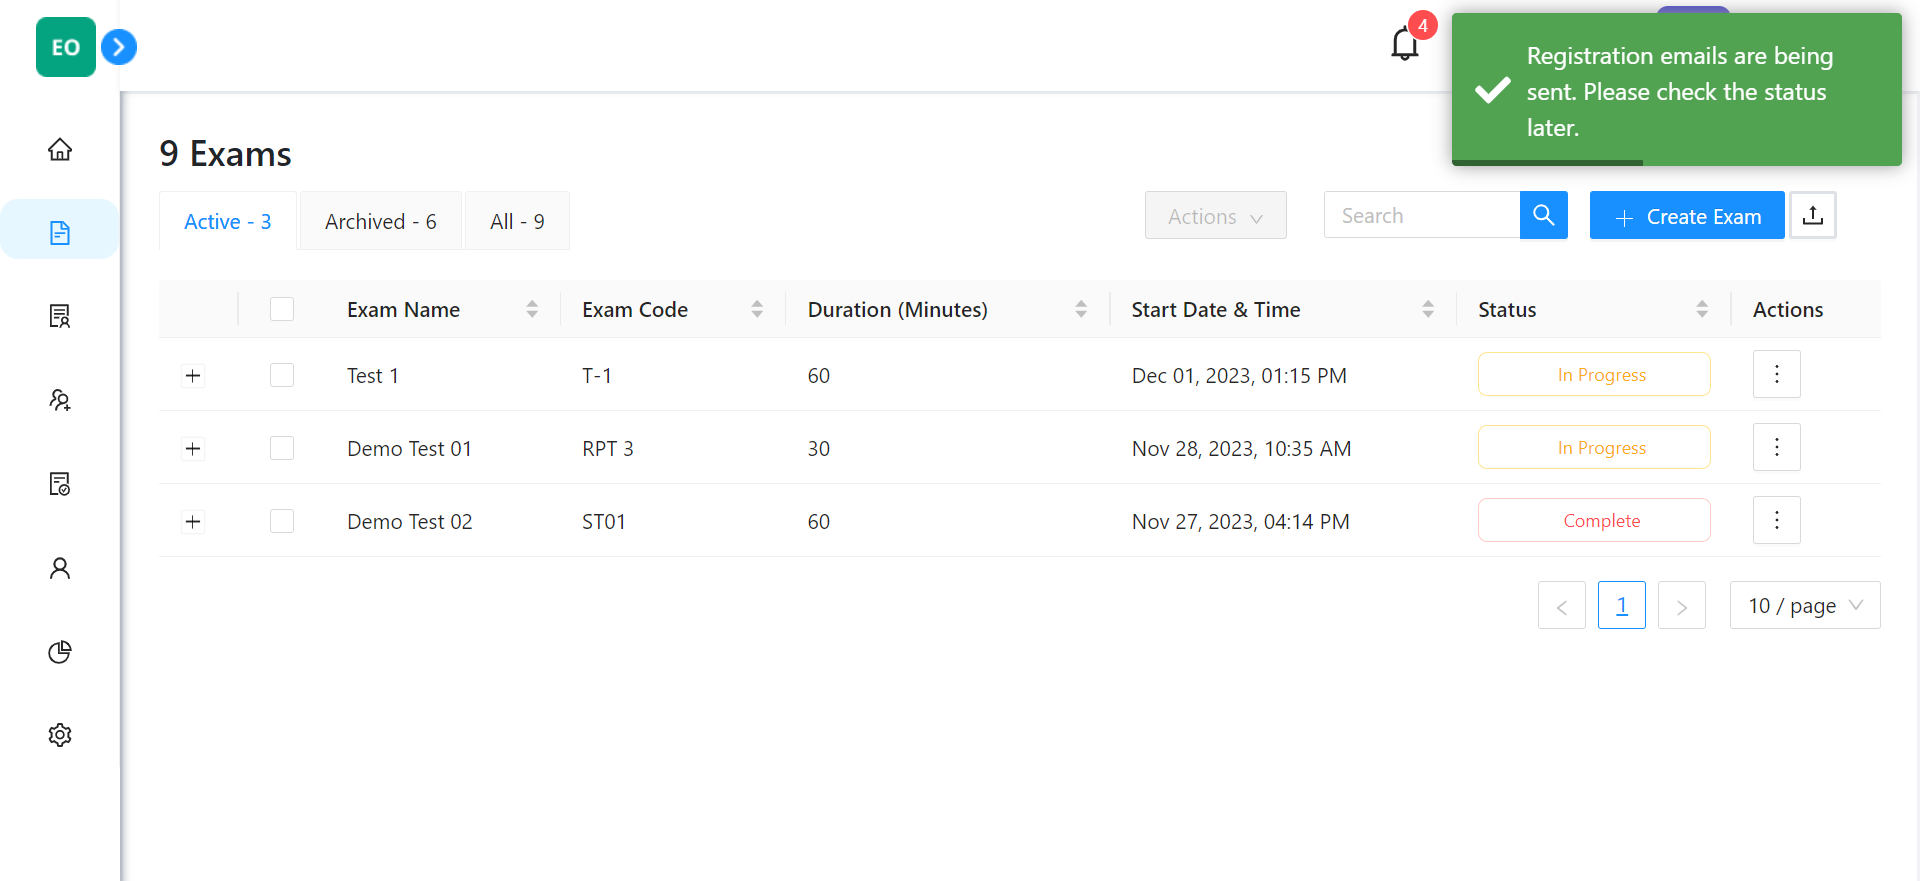Sort by Exam Name column arrows
This screenshot has width=1920, height=881.
click(532, 310)
